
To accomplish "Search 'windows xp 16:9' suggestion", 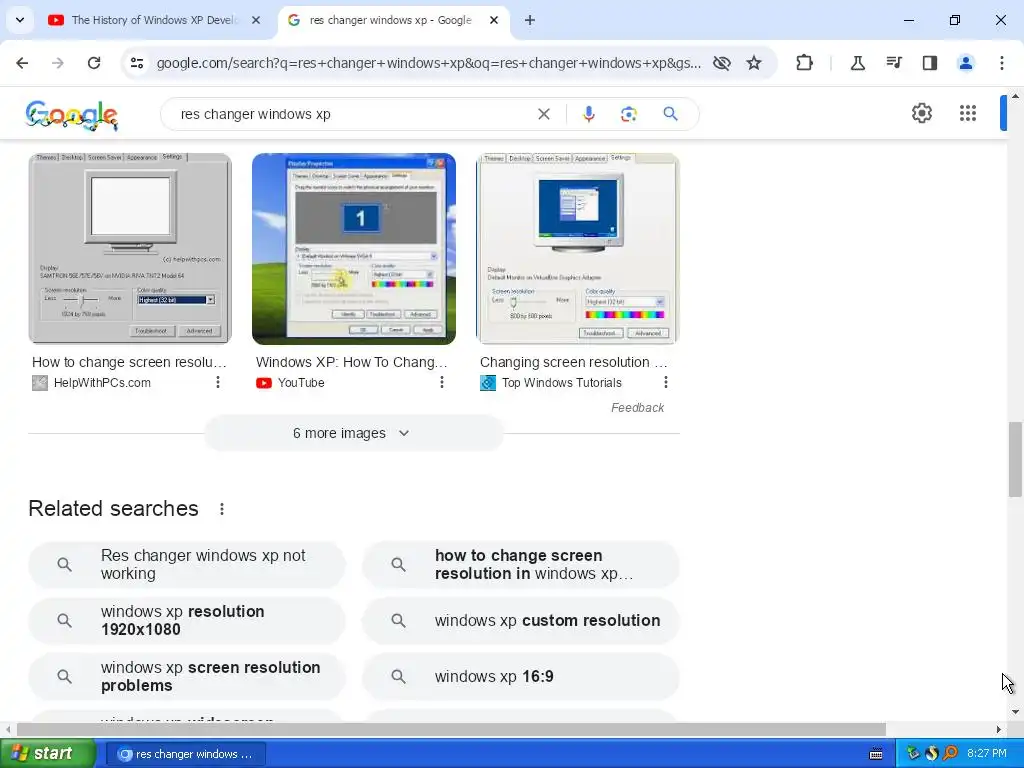I will pyautogui.click(x=520, y=677).
